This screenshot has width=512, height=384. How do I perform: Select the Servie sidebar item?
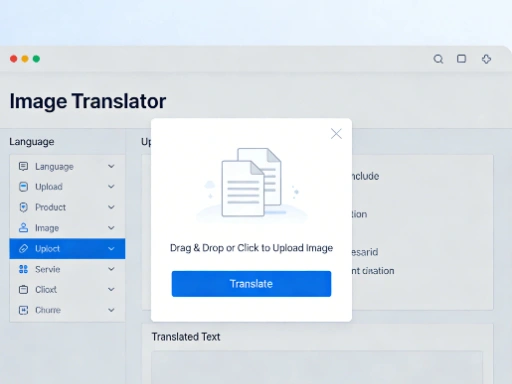(67, 269)
